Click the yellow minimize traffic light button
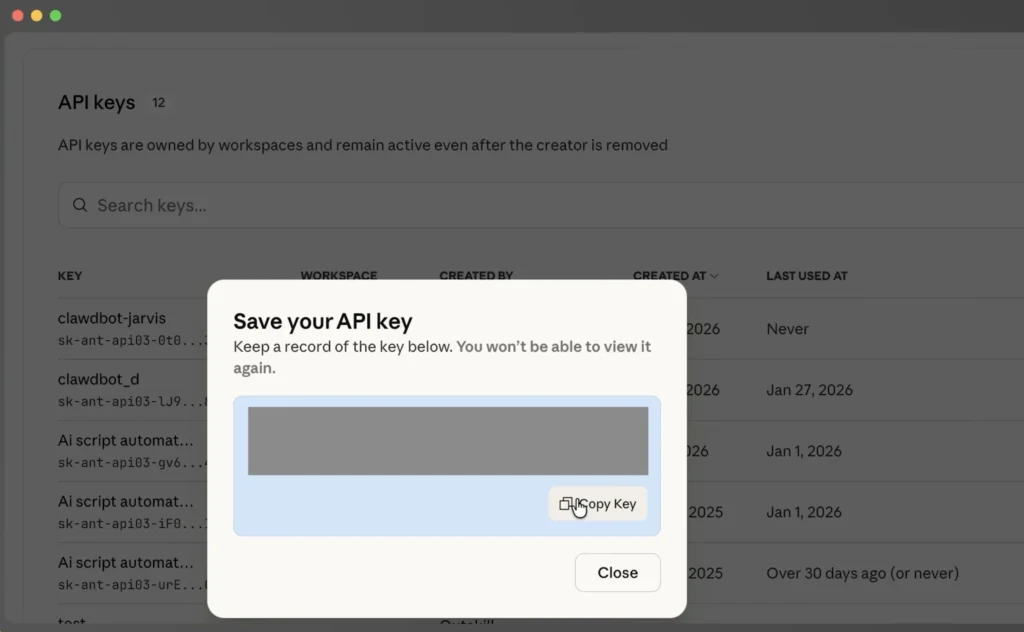This screenshot has width=1024, height=632. click(x=37, y=15)
